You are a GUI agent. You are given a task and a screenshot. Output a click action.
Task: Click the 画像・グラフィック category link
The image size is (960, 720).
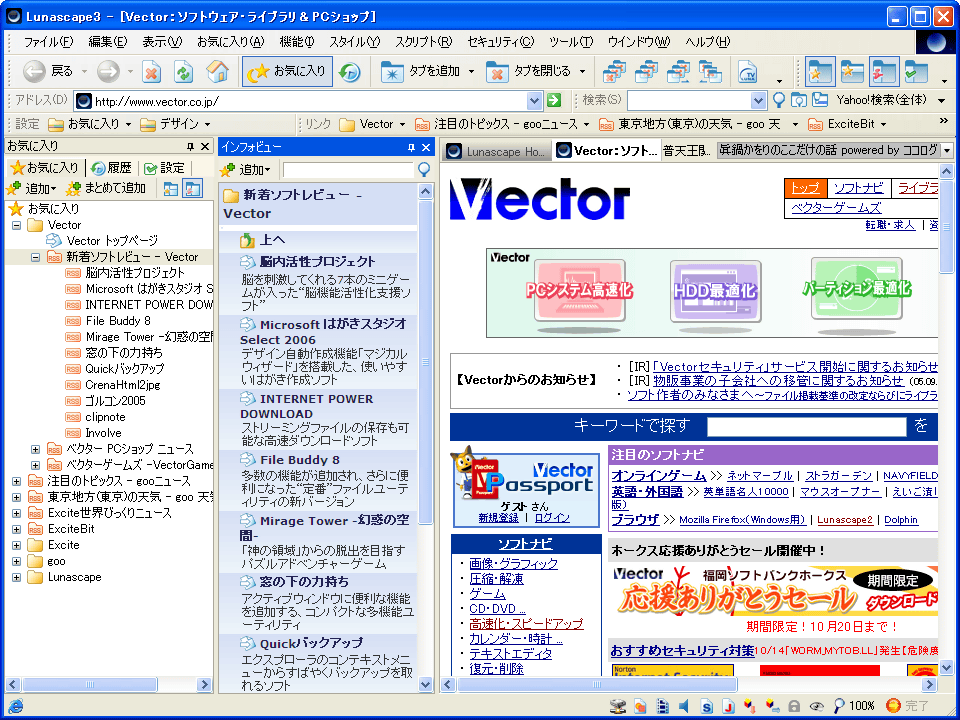click(514, 563)
